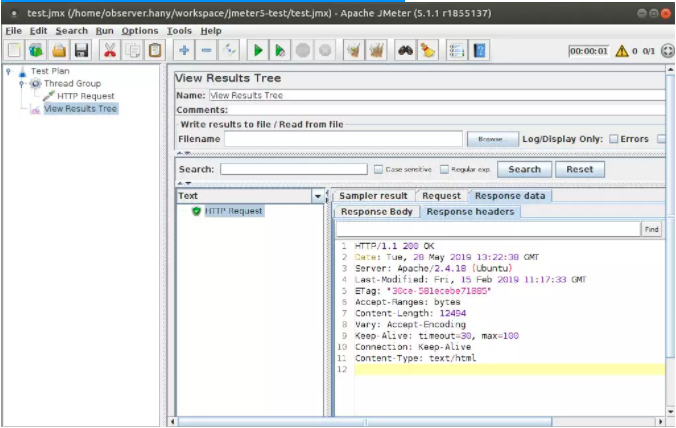
Task: Expand all nodes with plus icon
Action: click(x=184, y=50)
